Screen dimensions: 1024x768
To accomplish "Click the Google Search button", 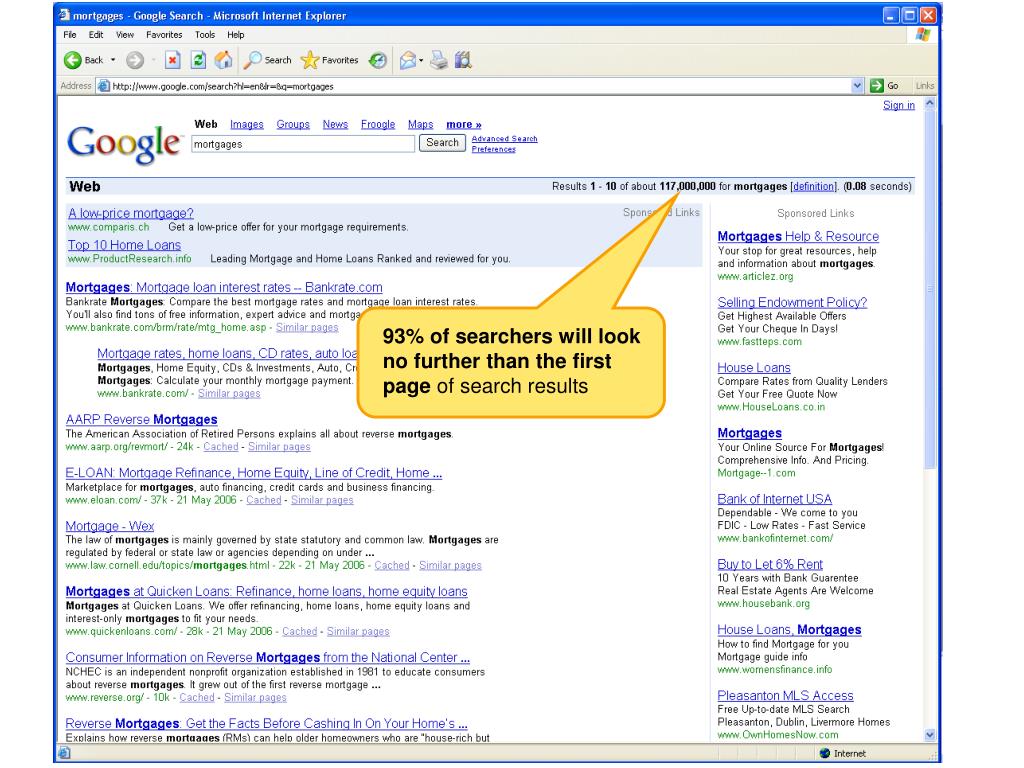I will pos(442,142).
